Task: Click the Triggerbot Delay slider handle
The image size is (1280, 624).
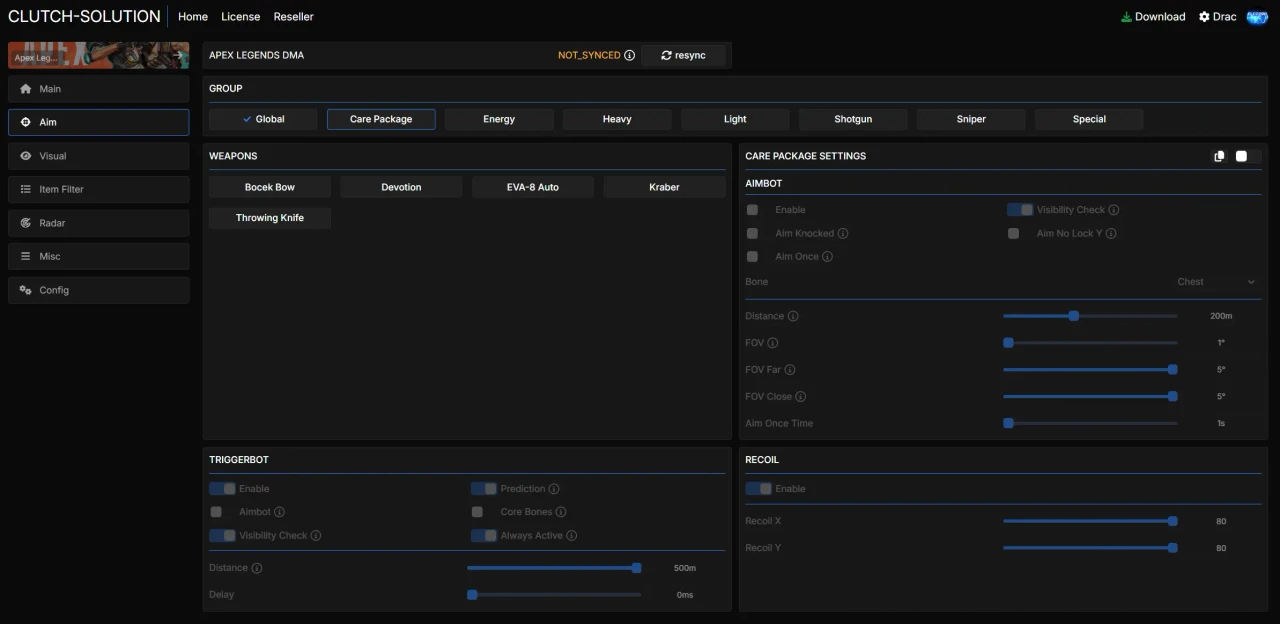Action: [472, 595]
